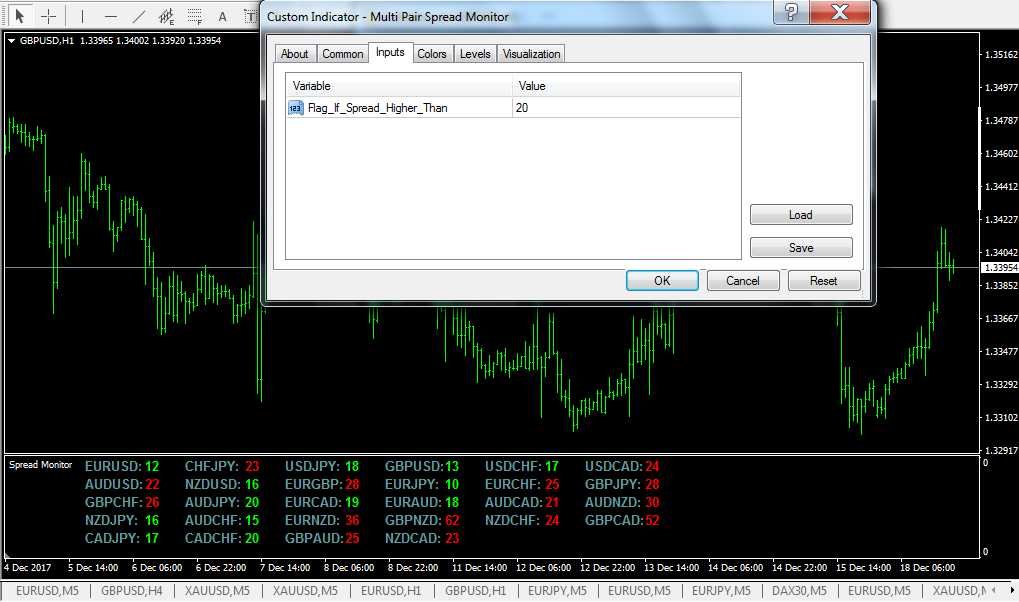
Task: Click the current price label 1.33954 on axis
Action: click(x=1000, y=268)
